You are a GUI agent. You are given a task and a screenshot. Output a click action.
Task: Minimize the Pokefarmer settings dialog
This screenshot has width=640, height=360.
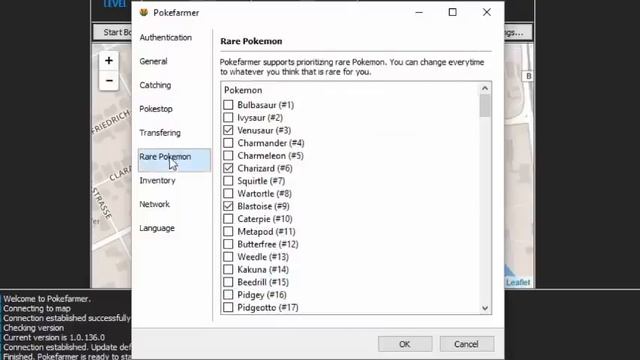click(419, 12)
